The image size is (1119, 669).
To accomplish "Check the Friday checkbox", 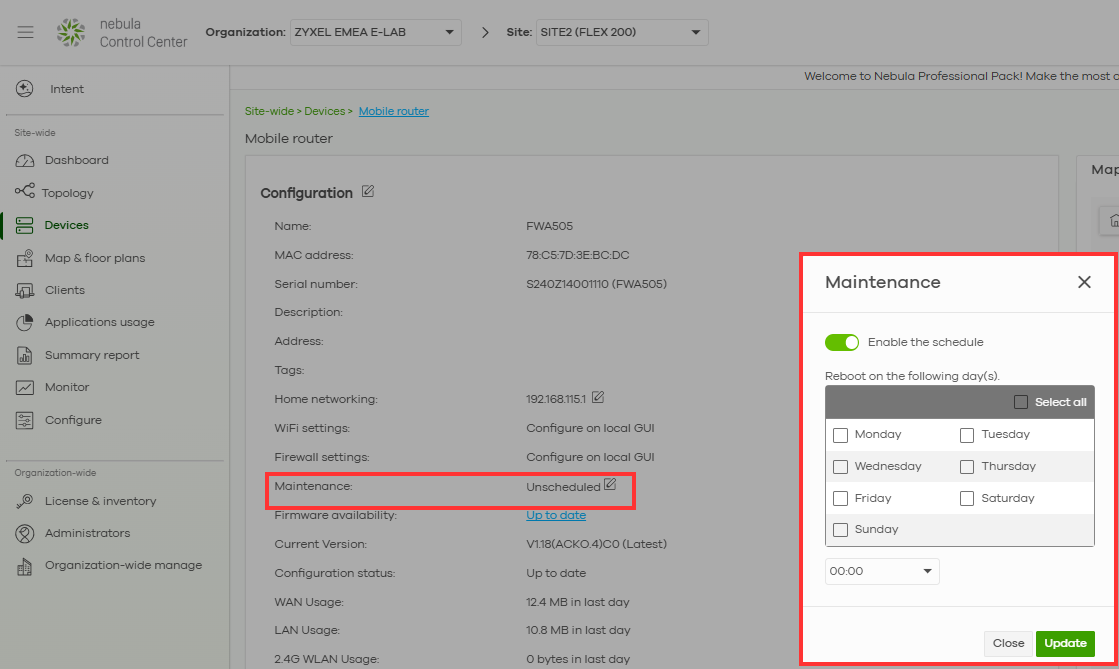I will [841, 498].
